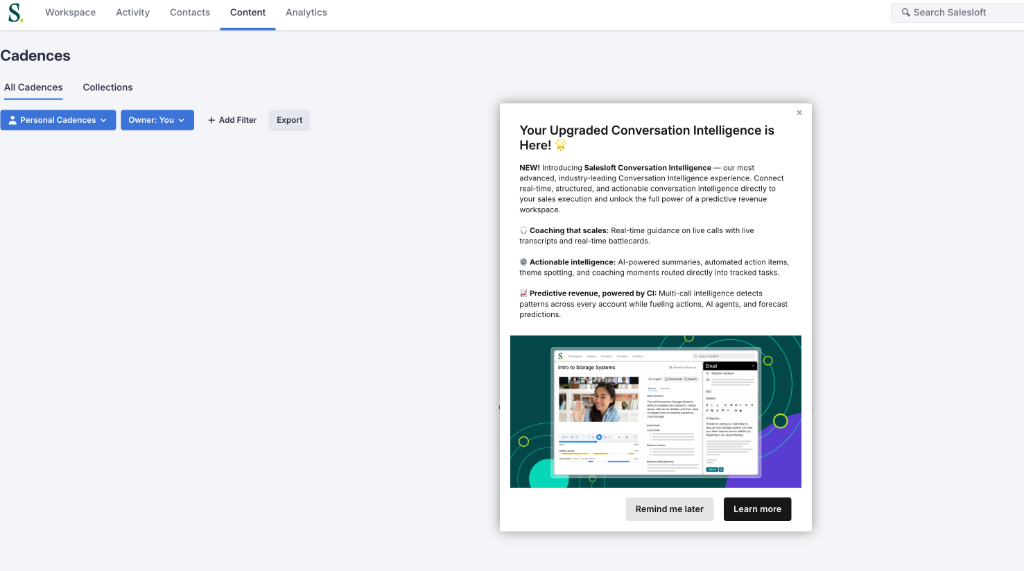This screenshot has width=1024, height=571.
Task: Open the Activity menu
Action: tap(133, 12)
